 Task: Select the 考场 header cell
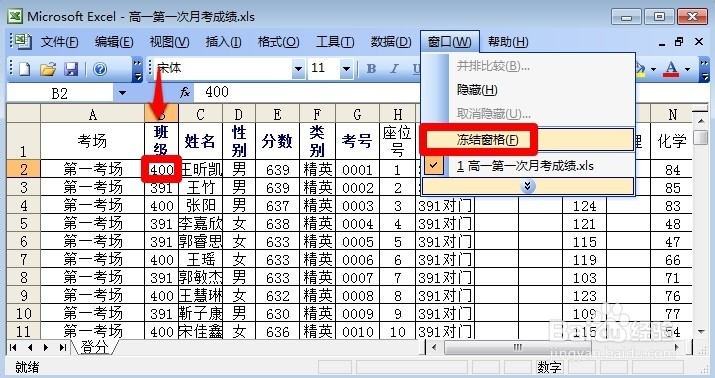[93, 141]
